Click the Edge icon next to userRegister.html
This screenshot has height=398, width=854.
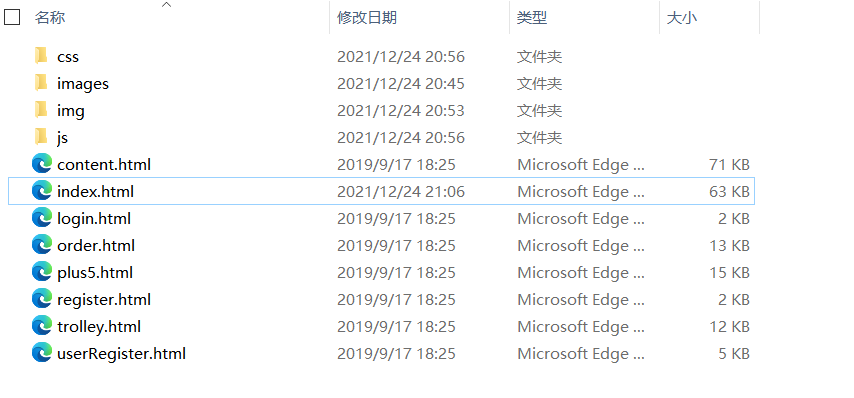tap(42, 353)
